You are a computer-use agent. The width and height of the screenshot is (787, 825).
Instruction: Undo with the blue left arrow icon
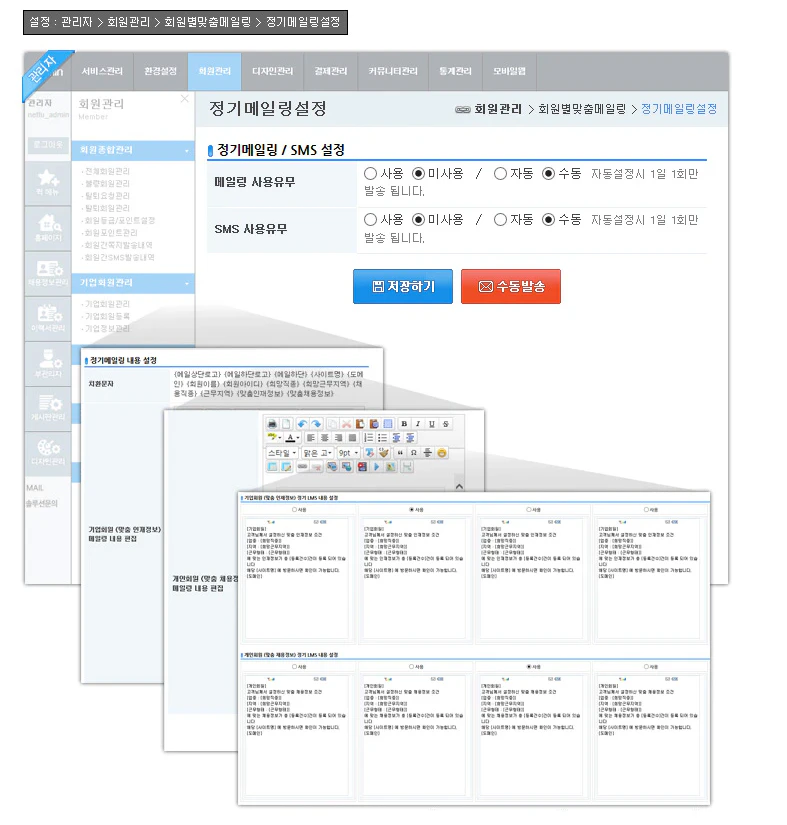(302, 424)
